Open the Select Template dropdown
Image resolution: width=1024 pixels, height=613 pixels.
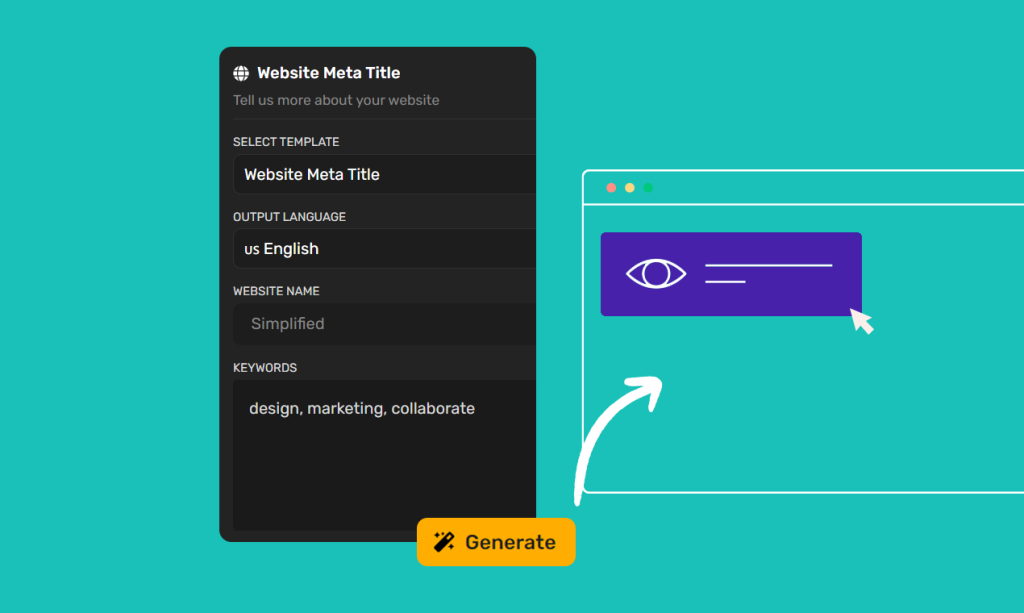pyautogui.click(x=384, y=174)
